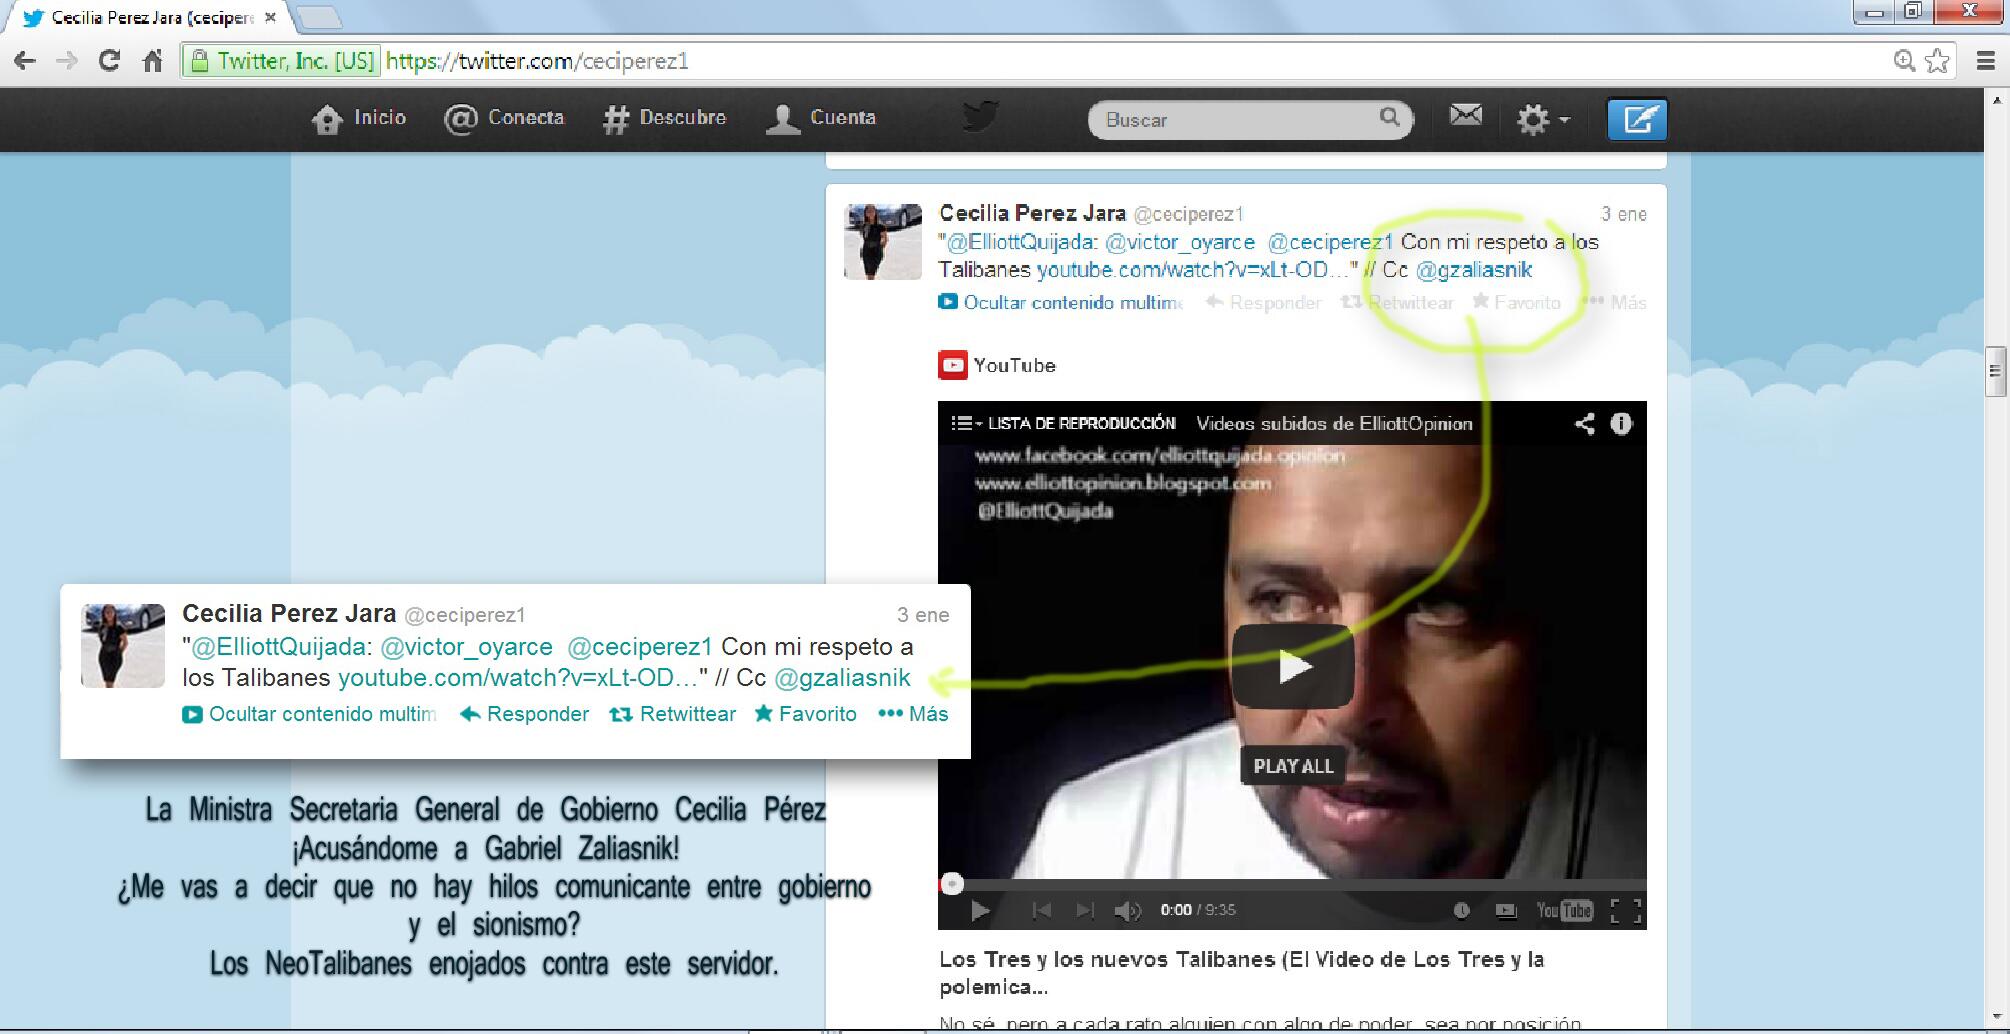Open the Conecta section

504,118
